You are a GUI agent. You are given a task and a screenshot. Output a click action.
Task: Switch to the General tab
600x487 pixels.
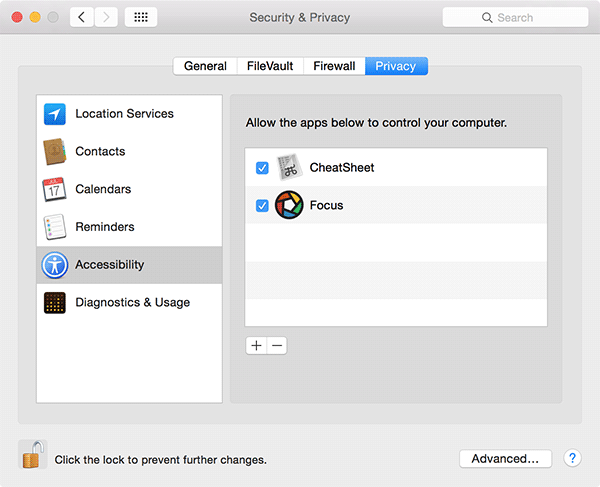(205, 66)
